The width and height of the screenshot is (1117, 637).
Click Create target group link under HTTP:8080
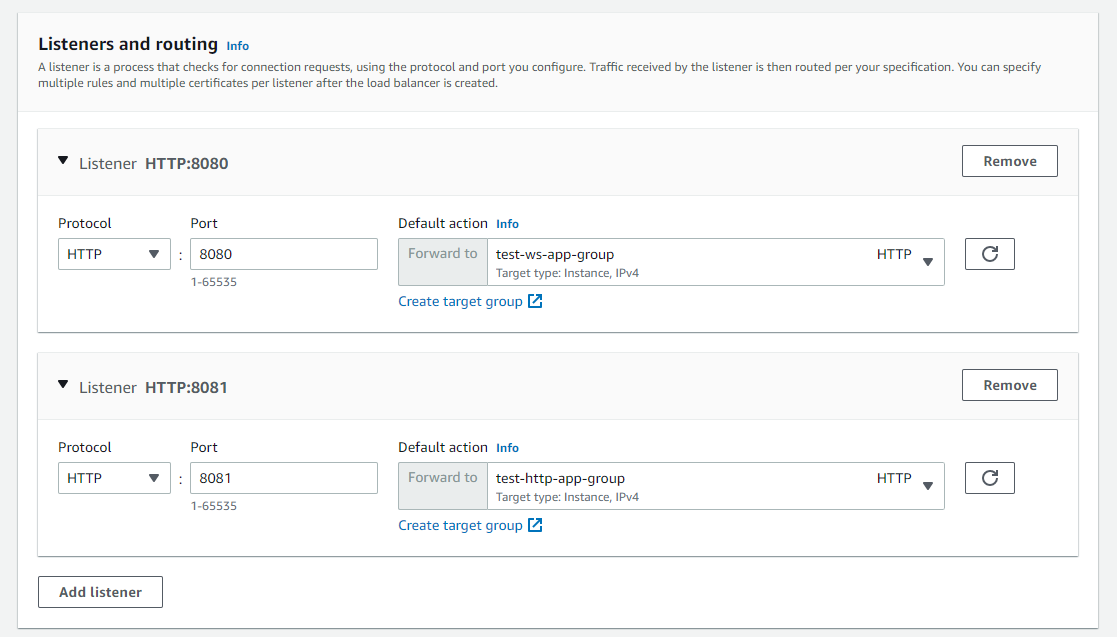tap(460, 301)
